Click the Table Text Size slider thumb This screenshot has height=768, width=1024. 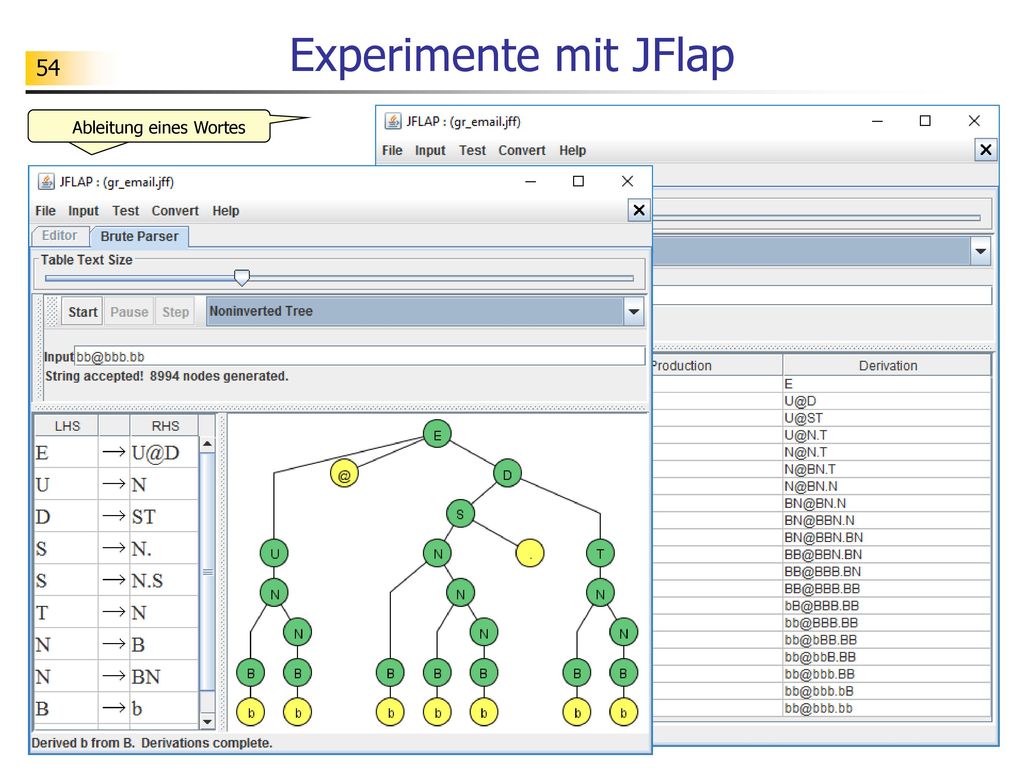pos(242,278)
